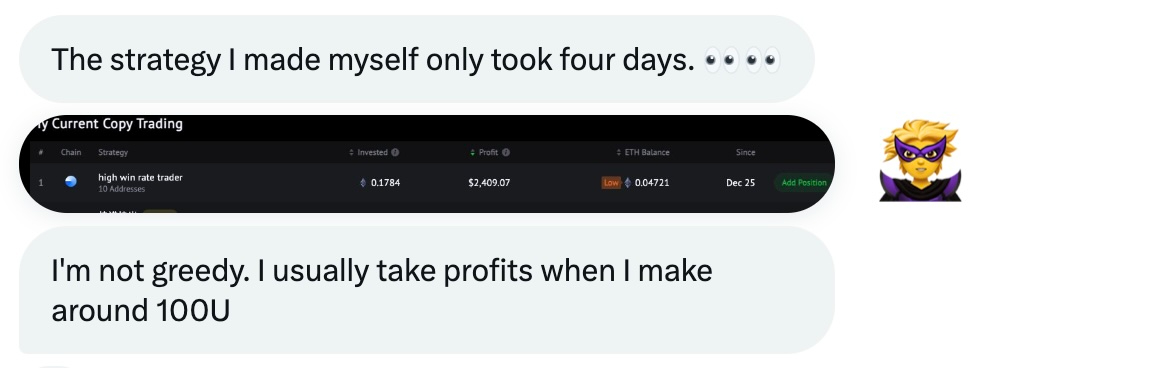This screenshot has height=368, width=1174.
Task: Click the masked superhero avatar
Action: [x=920, y=160]
